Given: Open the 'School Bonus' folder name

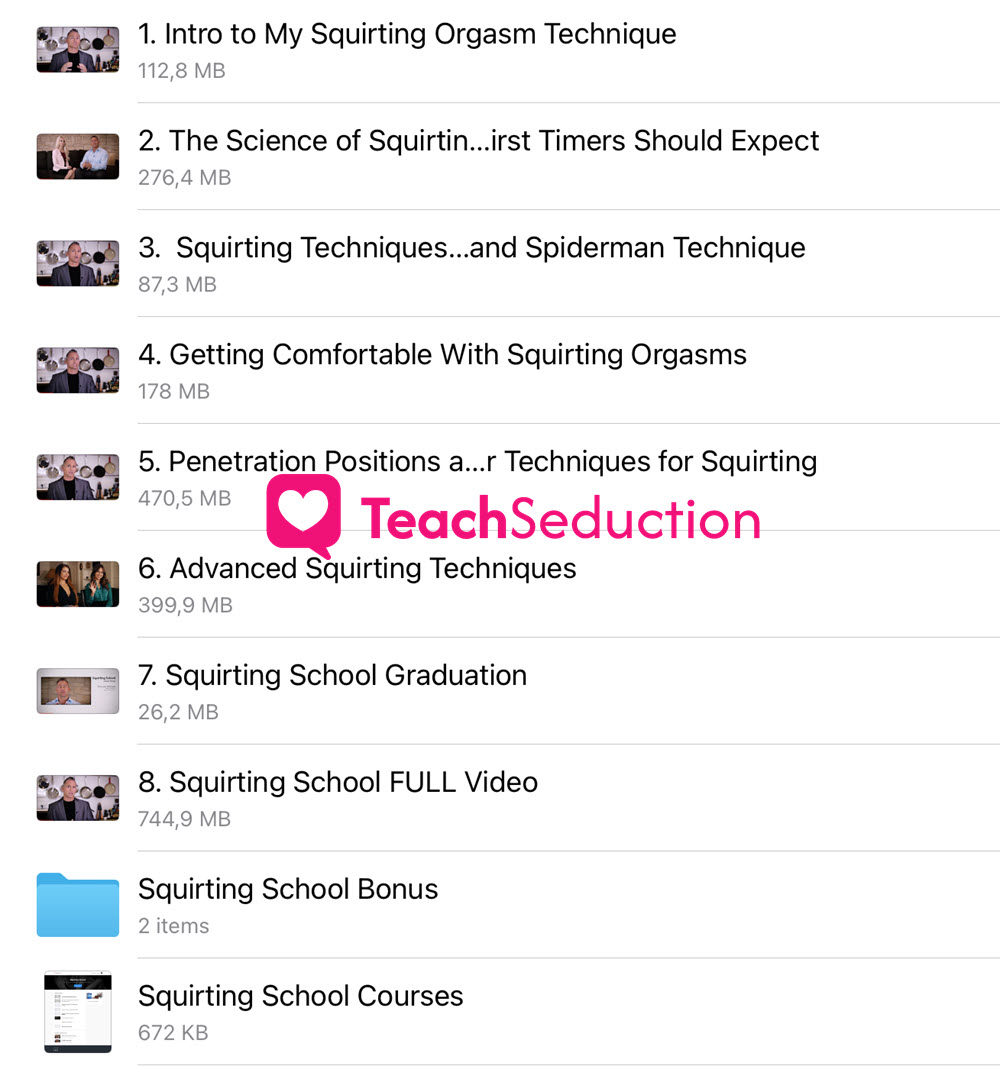Looking at the screenshot, I should (x=288, y=889).
